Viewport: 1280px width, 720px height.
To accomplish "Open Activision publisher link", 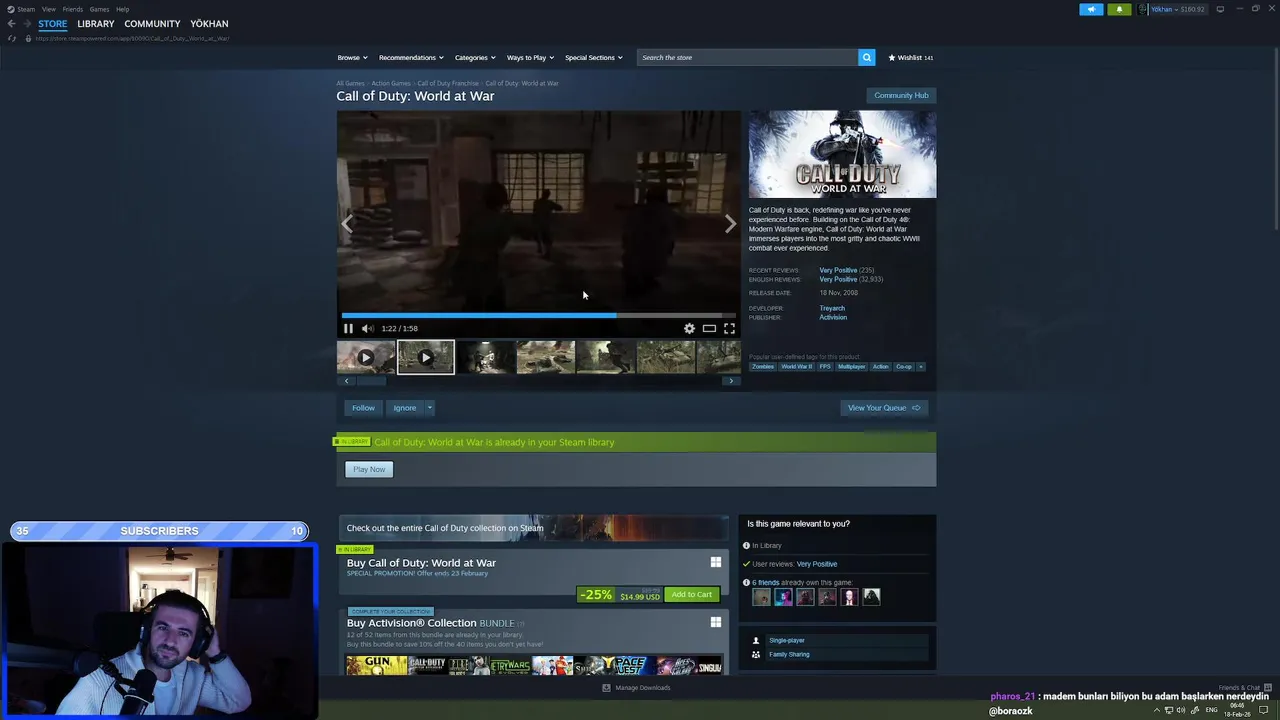I will pos(833,317).
